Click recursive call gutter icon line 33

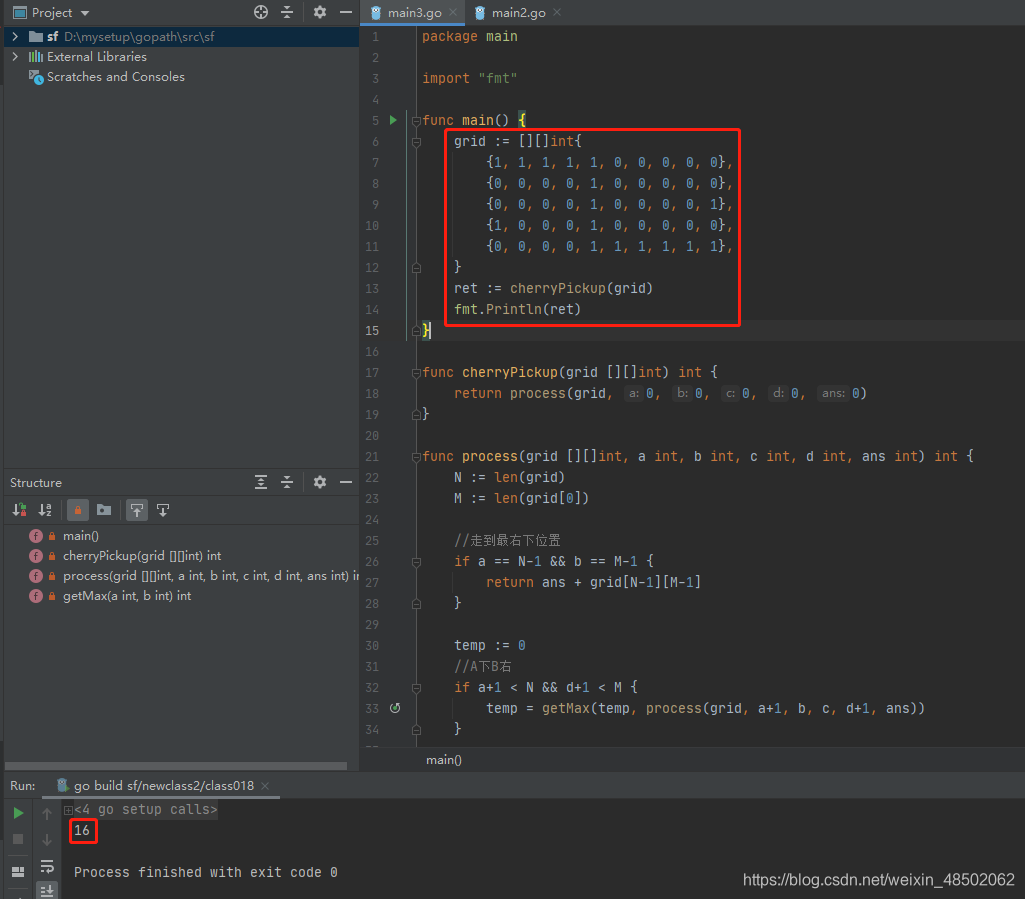click(395, 708)
